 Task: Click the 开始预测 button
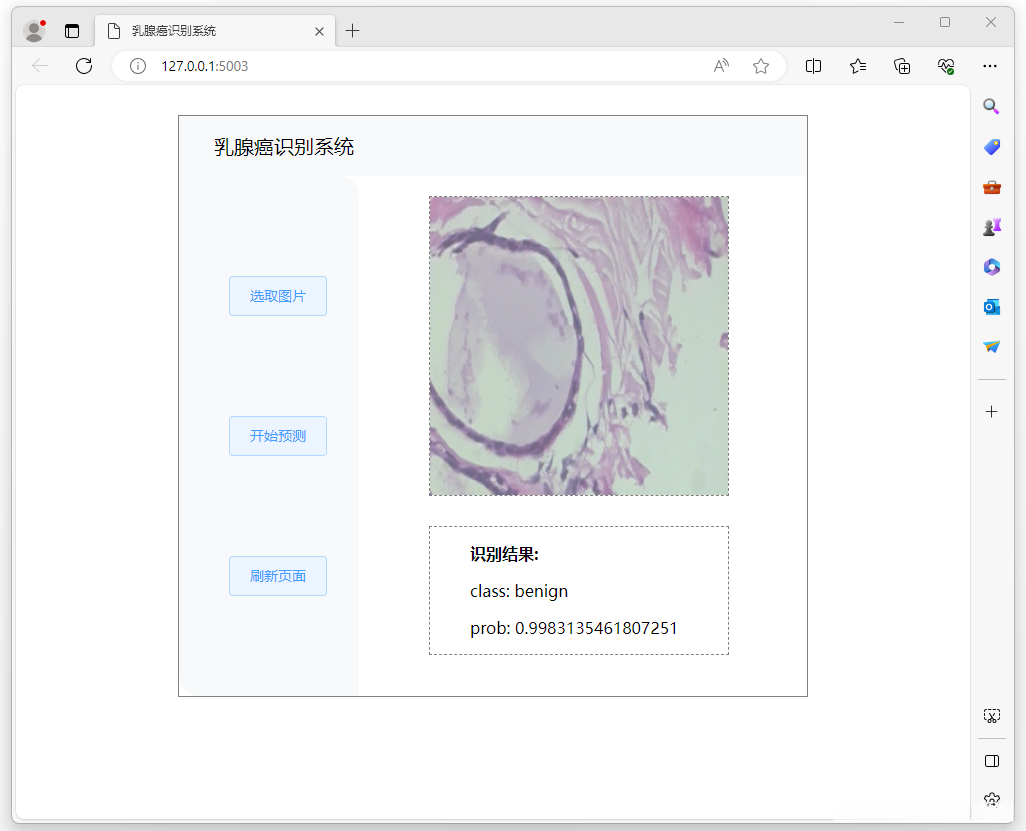[x=278, y=436]
